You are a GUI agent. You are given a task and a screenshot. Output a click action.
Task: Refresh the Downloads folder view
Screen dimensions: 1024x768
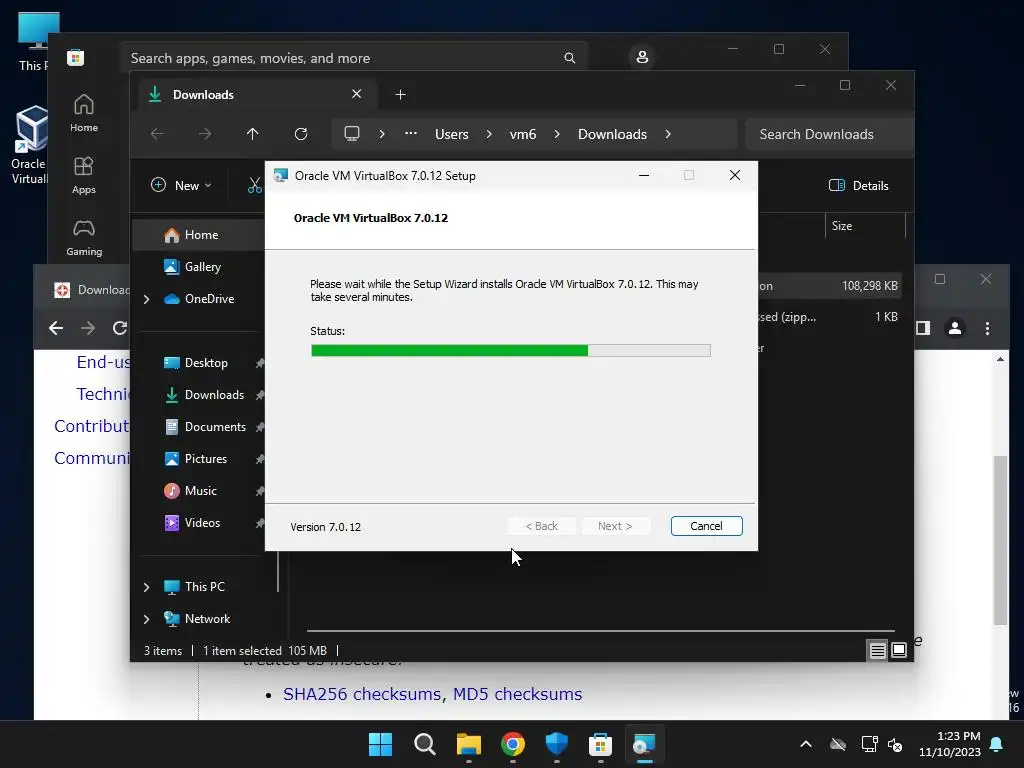pos(301,134)
